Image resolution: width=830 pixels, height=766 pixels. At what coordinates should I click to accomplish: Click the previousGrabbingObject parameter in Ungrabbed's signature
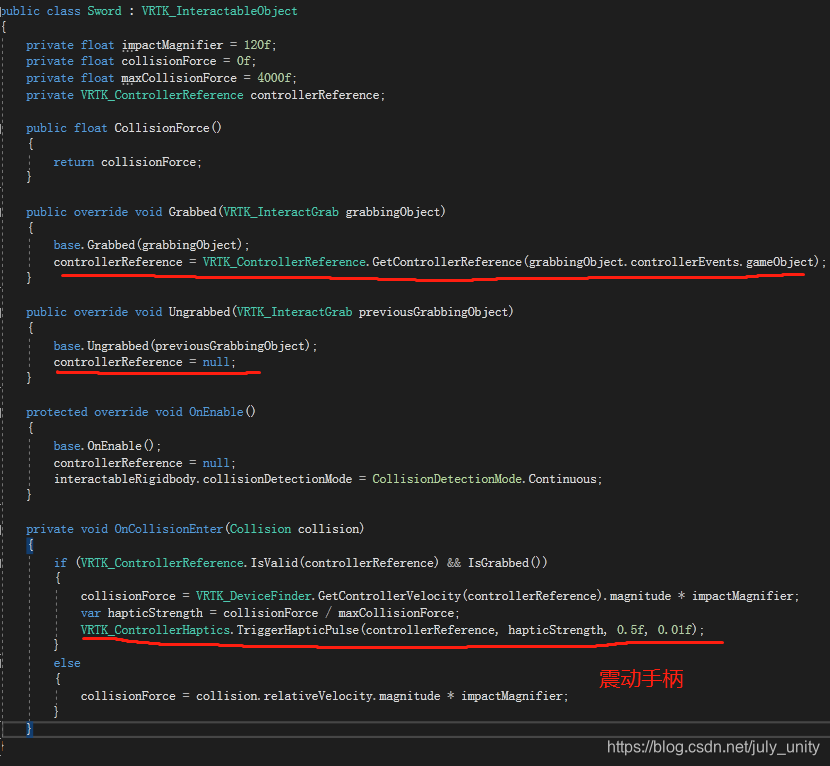[x=434, y=312]
